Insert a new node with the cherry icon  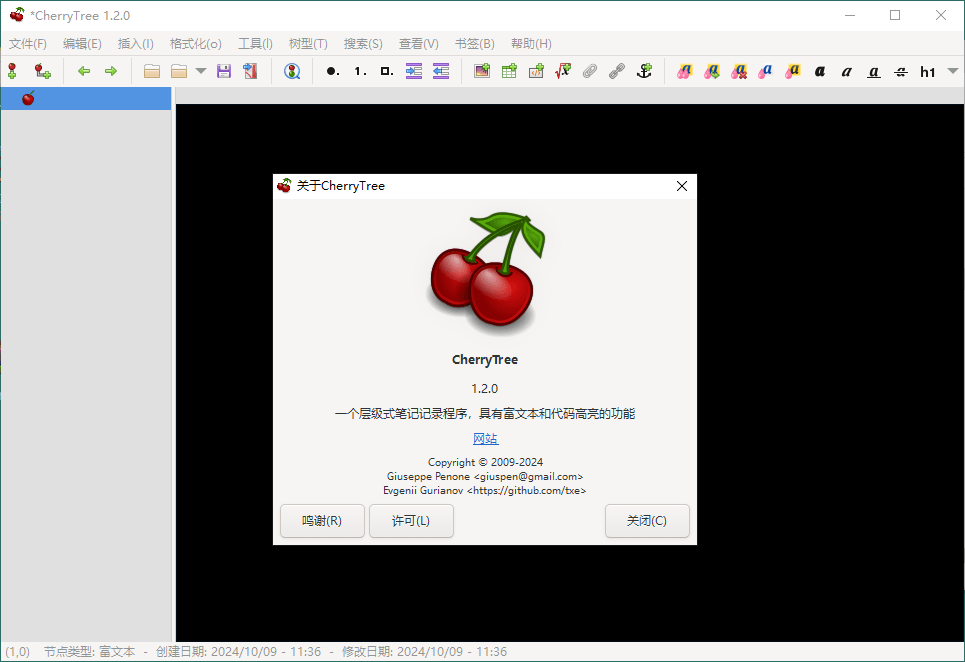click(12, 71)
